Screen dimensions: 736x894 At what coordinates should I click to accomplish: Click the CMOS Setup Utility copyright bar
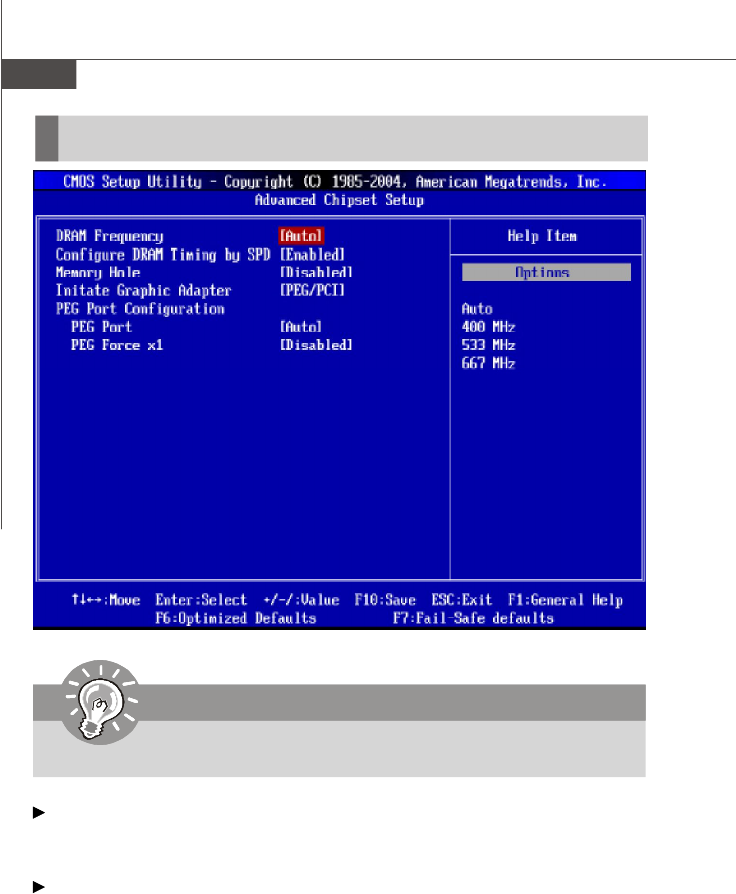click(x=339, y=181)
